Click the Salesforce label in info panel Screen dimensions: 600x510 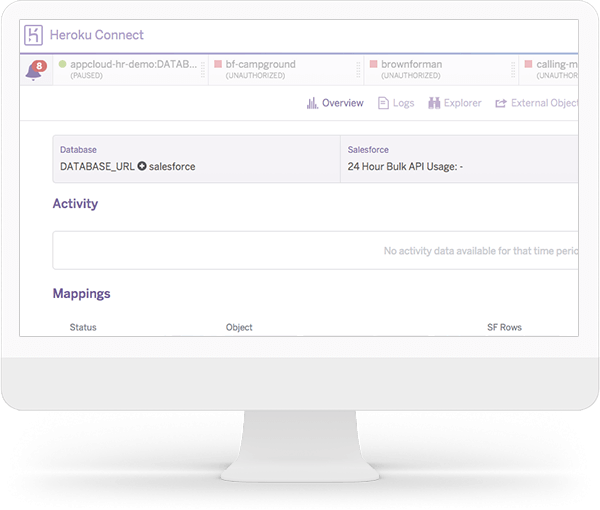click(368, 150)
